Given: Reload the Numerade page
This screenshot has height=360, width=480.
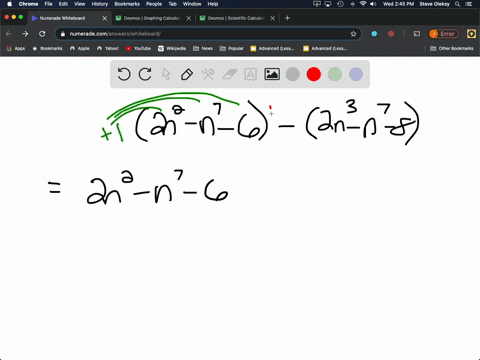Looking at the screenshot, I should [42, 34].
